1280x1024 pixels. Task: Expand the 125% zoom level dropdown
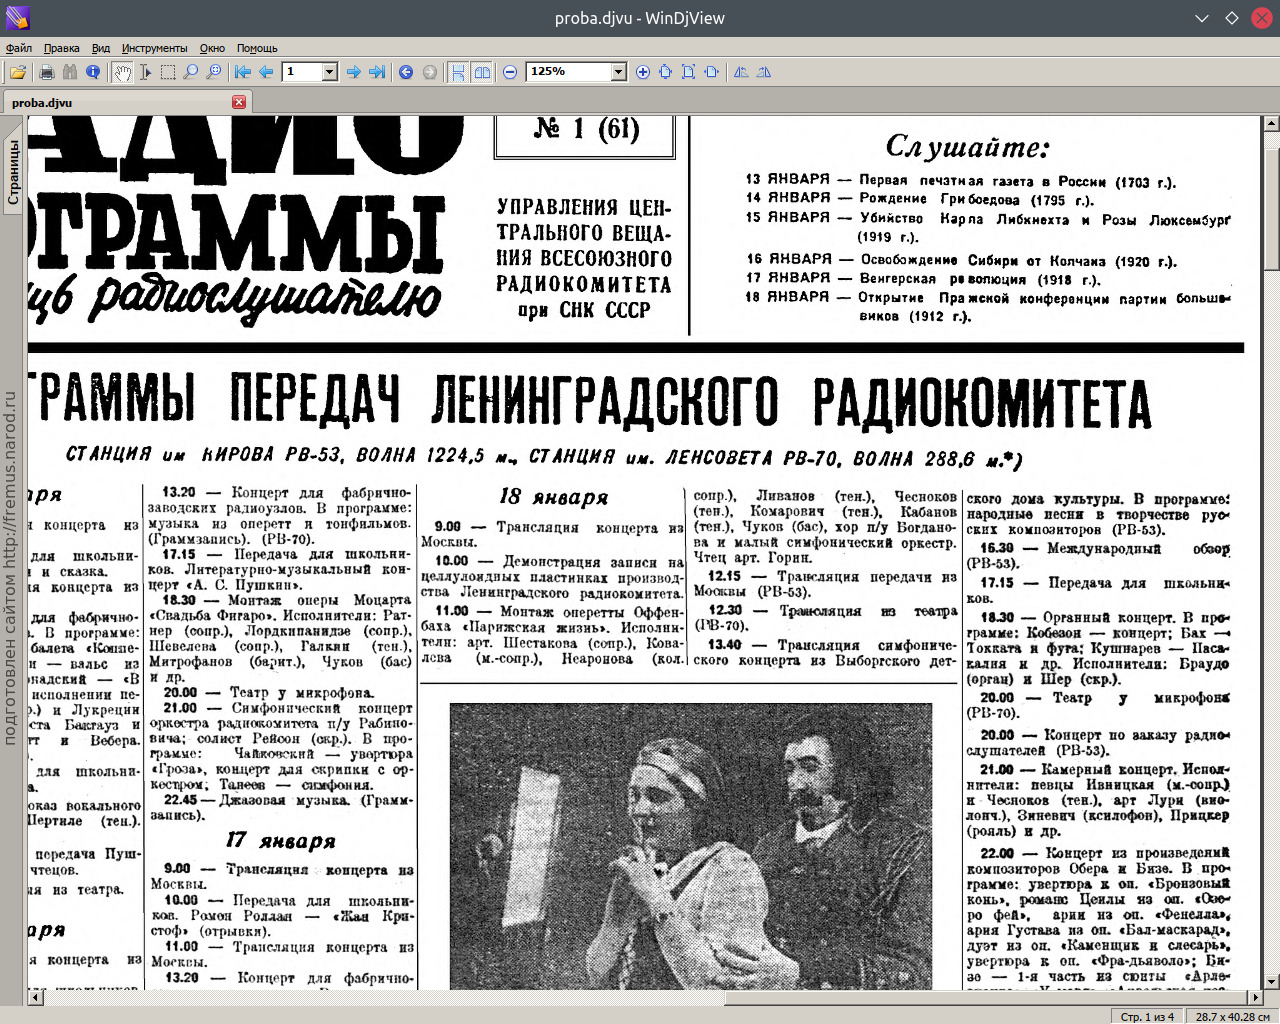pos(618,72)
